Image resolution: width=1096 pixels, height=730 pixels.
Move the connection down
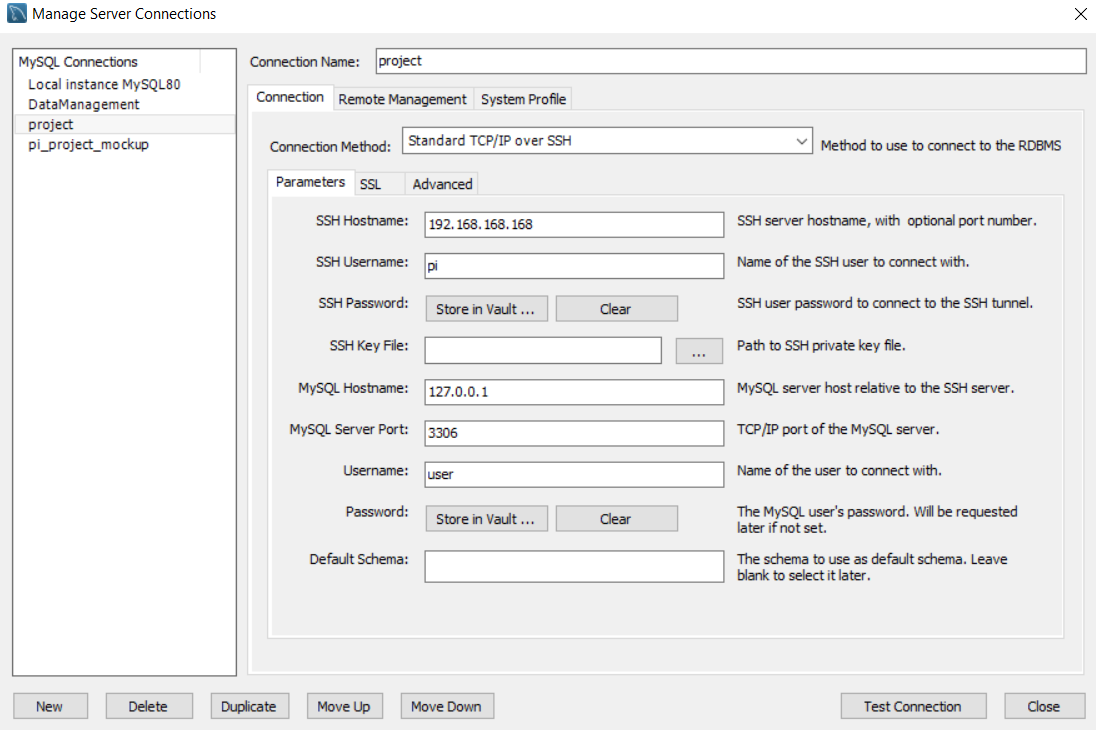[x=447, y=706]
